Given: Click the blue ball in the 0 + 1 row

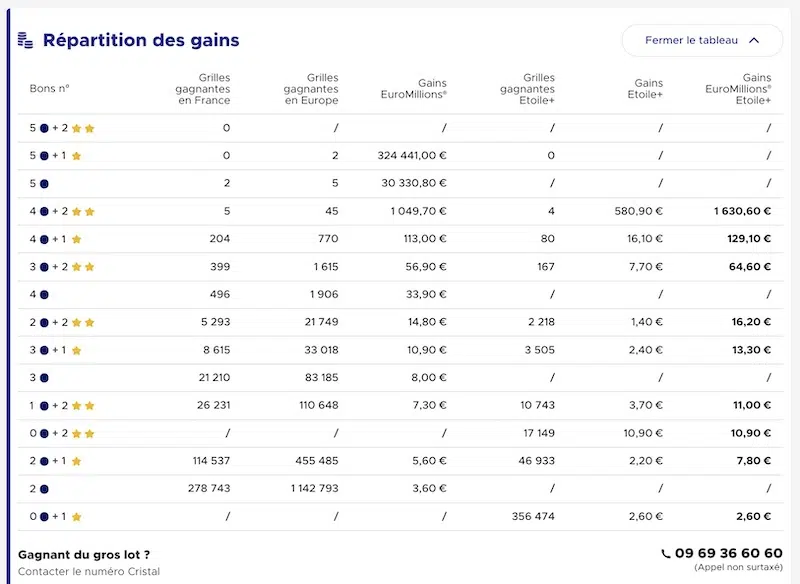Looking at the screenshot, I should pos(44,517).
